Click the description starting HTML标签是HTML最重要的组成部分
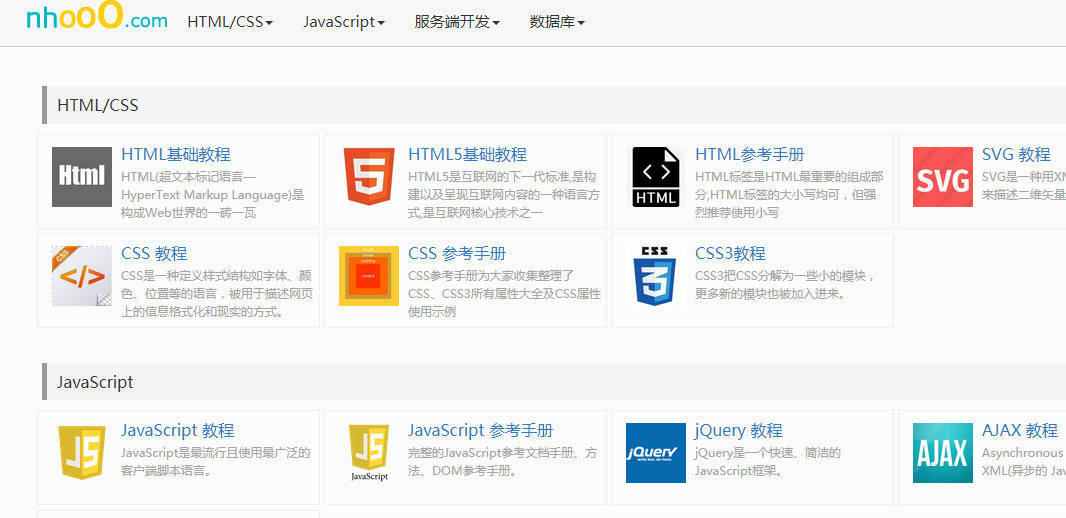1066x518 pixels. pyautogui.click(x=789, y=195)
